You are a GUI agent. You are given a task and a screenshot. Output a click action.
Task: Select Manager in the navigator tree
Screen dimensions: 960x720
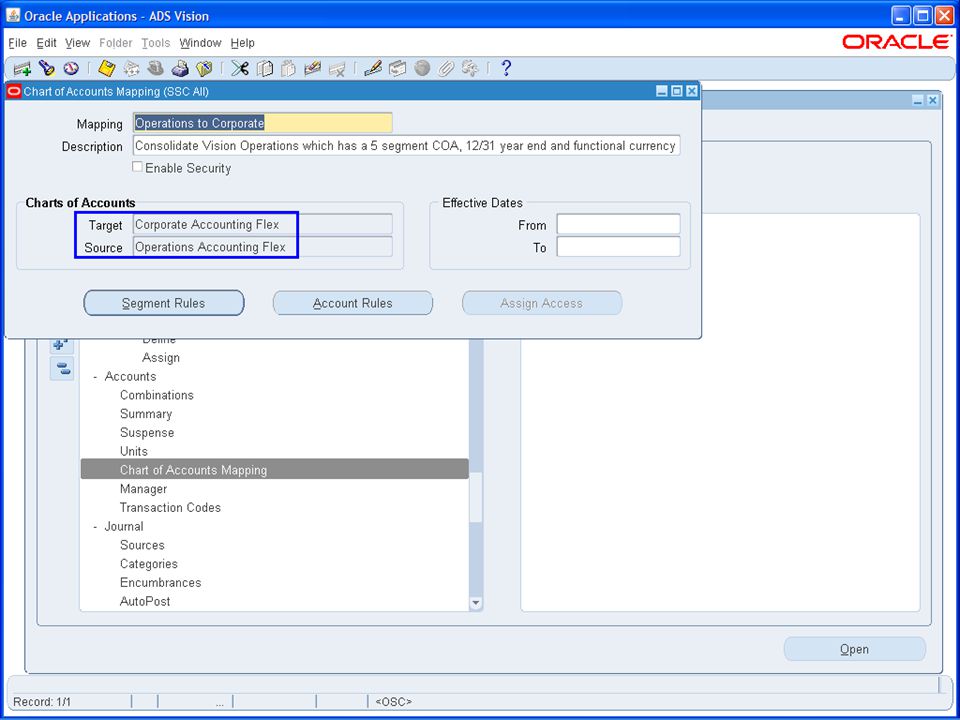coord(143,489)
